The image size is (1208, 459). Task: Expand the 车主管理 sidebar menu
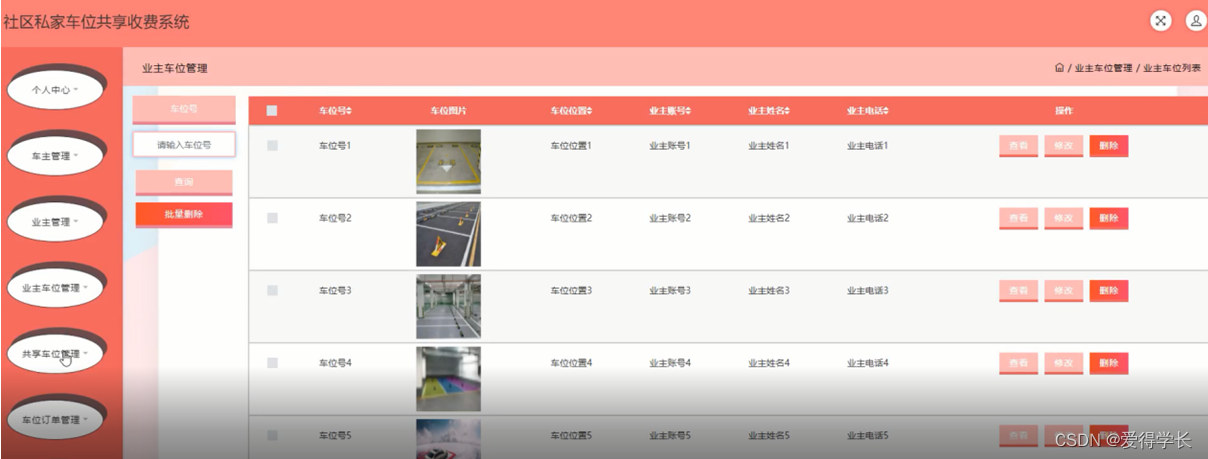pyautogui.click(x=55, y=157)
